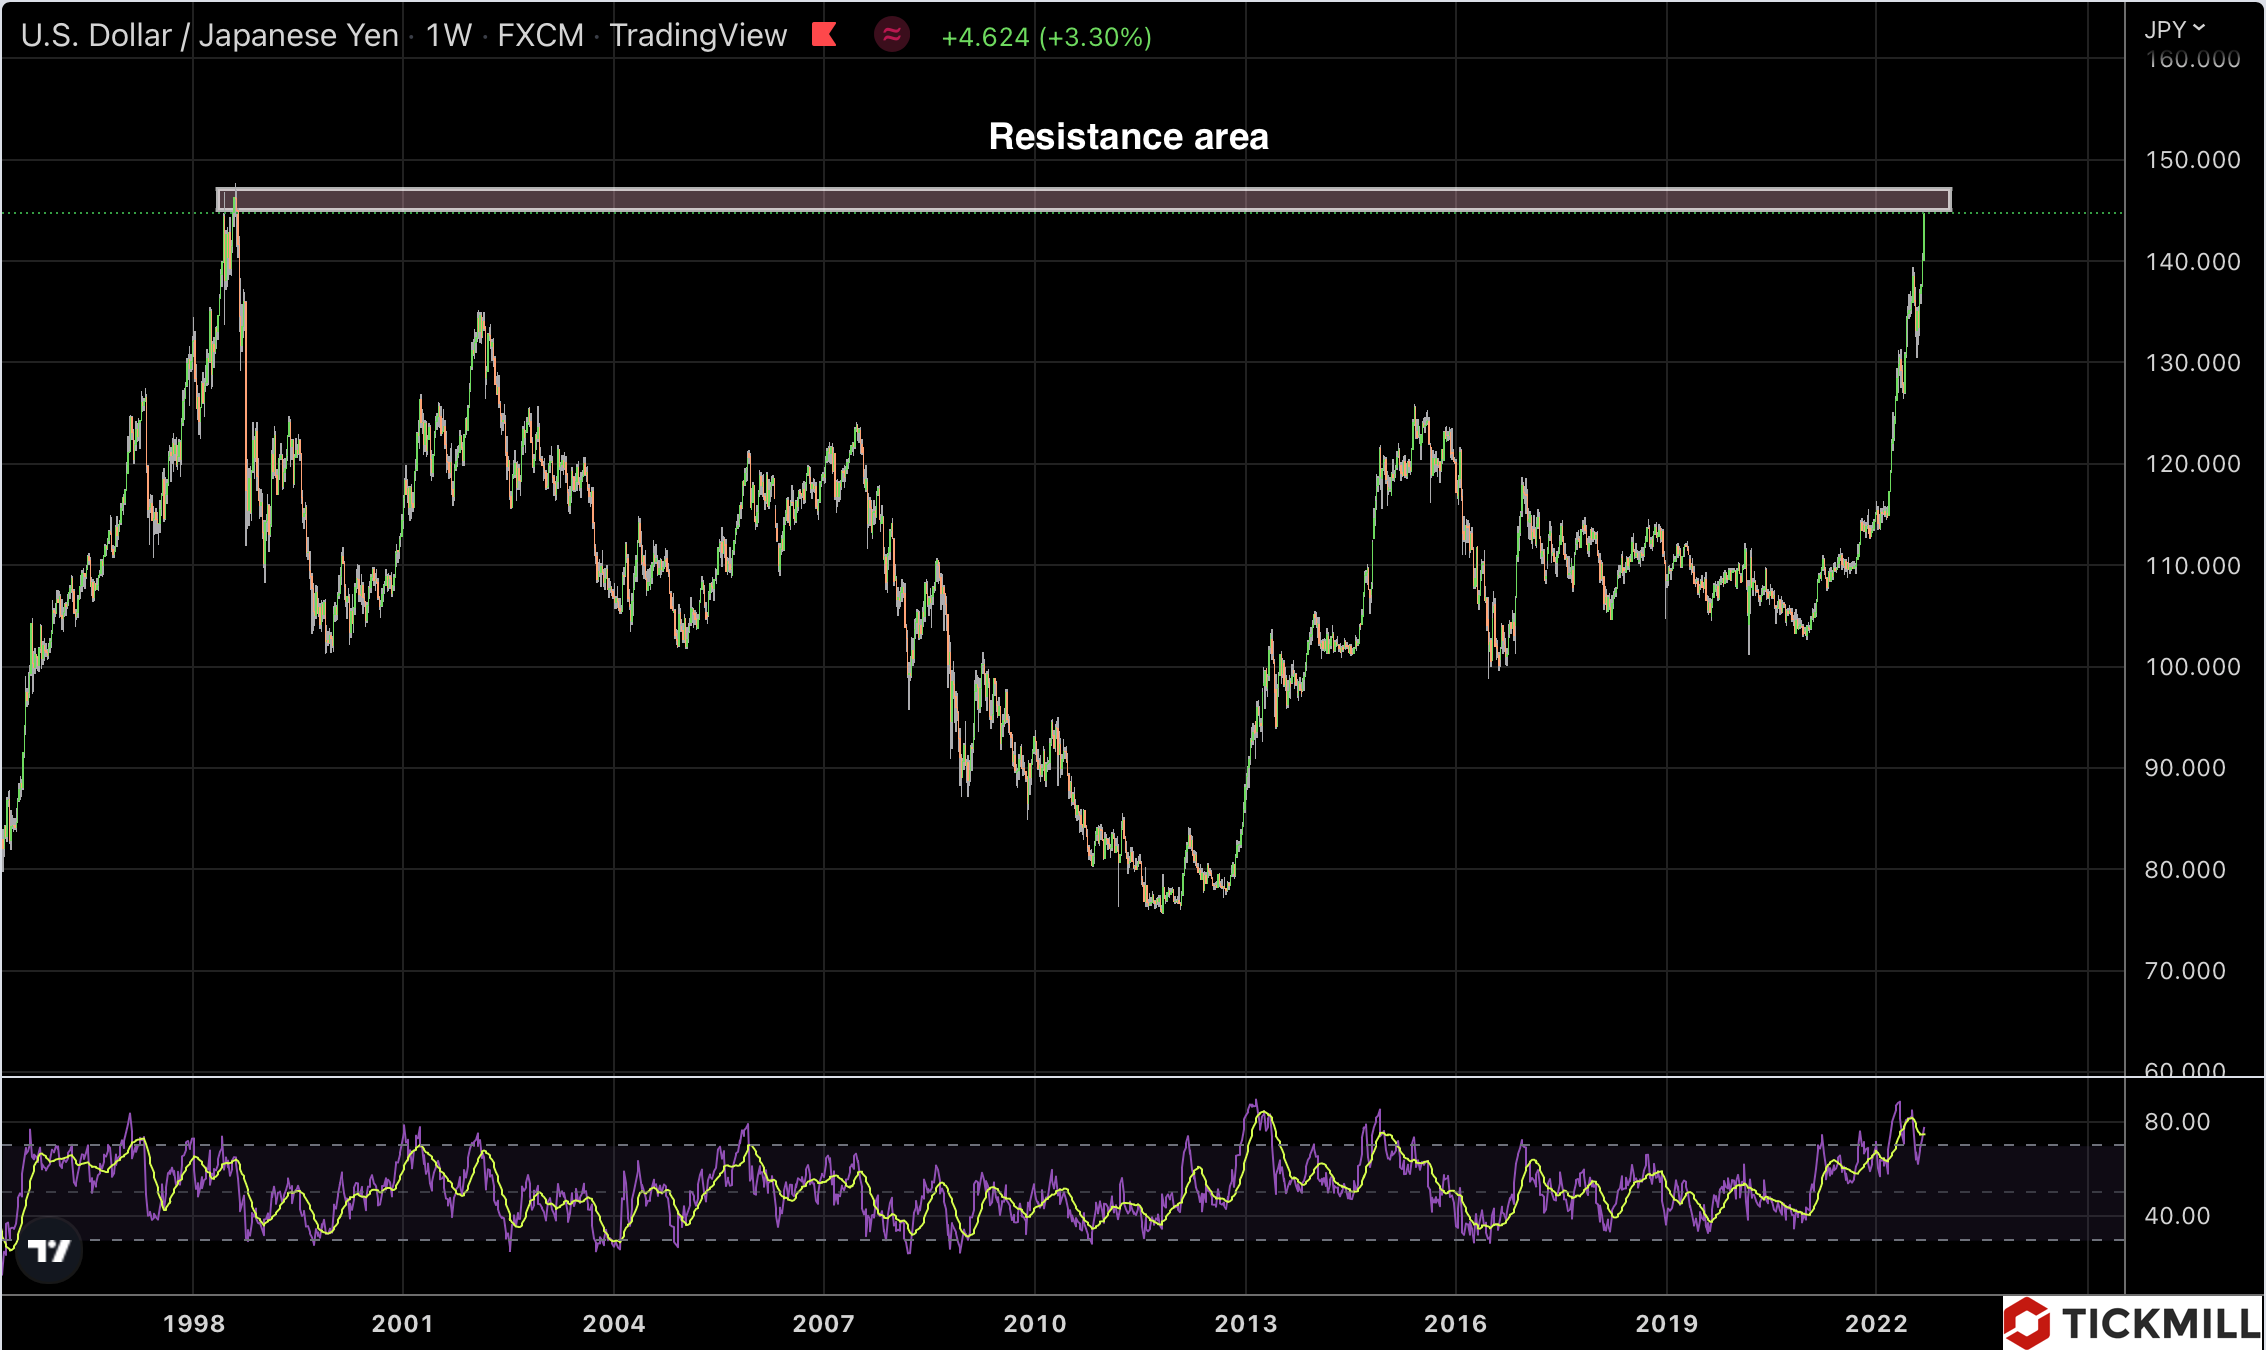Click the U.S. Dollar / Japanese Yen title

[x=209, y=36]
